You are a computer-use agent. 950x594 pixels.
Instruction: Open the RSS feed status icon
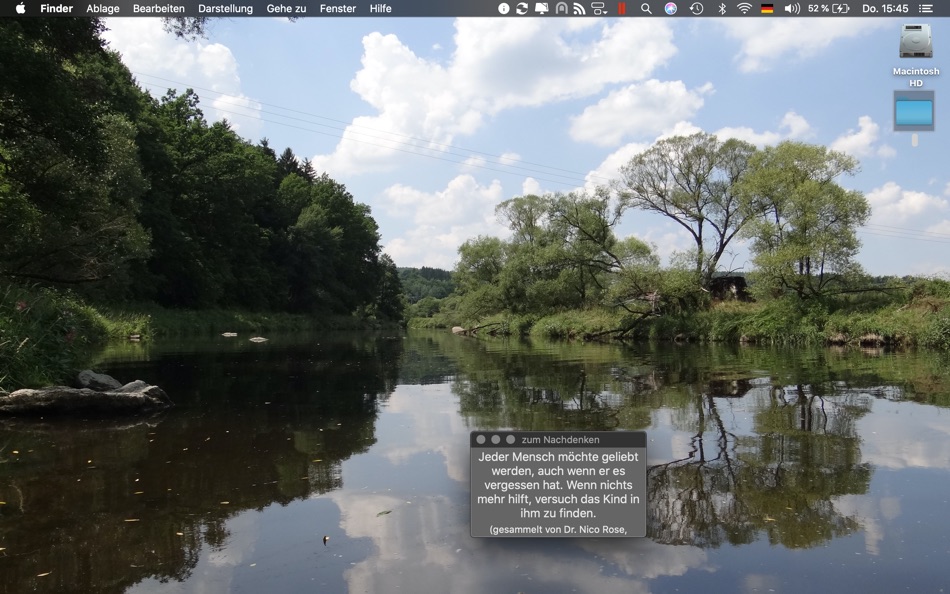[579, 8]
